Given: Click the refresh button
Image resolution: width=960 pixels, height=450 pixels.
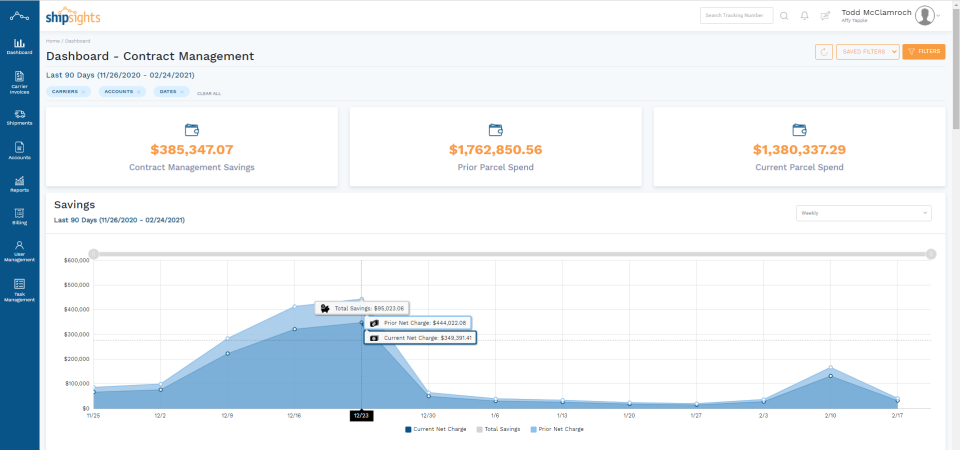Looking at the screenshot, I should tap(824, 52).
